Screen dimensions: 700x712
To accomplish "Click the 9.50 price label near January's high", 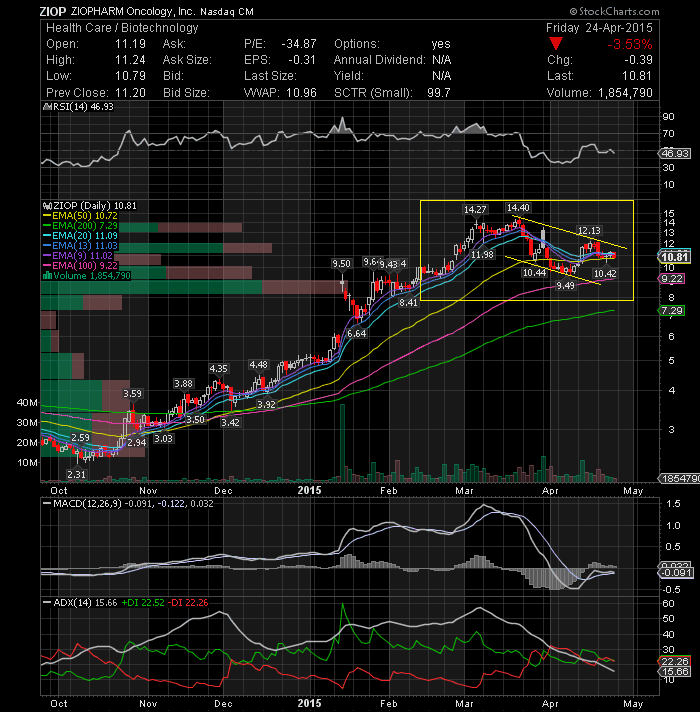I will 341,264.
